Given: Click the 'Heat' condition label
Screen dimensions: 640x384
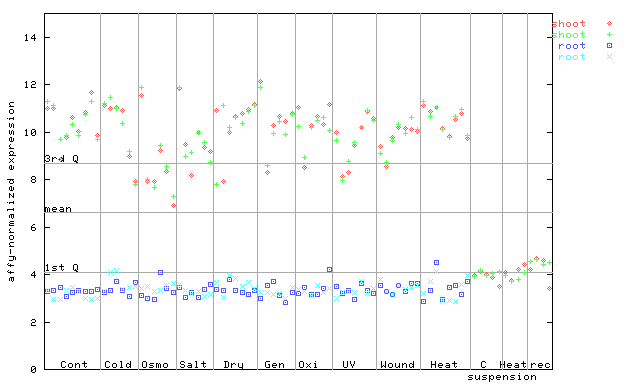Looking at the screenshot, I should (x=444, y=364).
